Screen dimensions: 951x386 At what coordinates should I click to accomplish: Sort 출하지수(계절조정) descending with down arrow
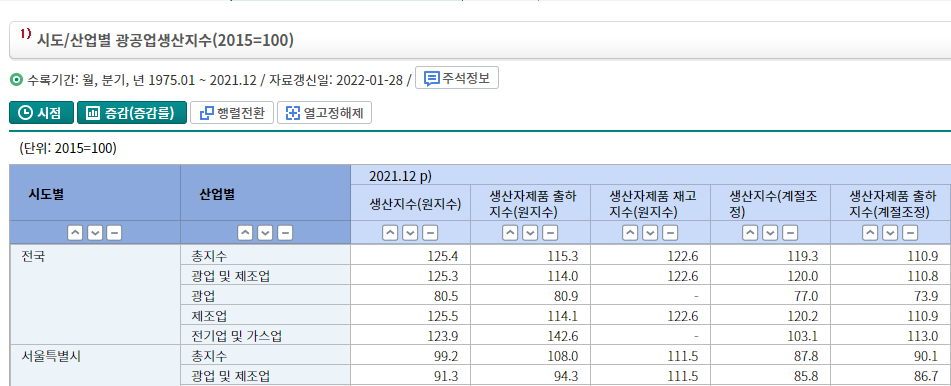pos(891,233)
